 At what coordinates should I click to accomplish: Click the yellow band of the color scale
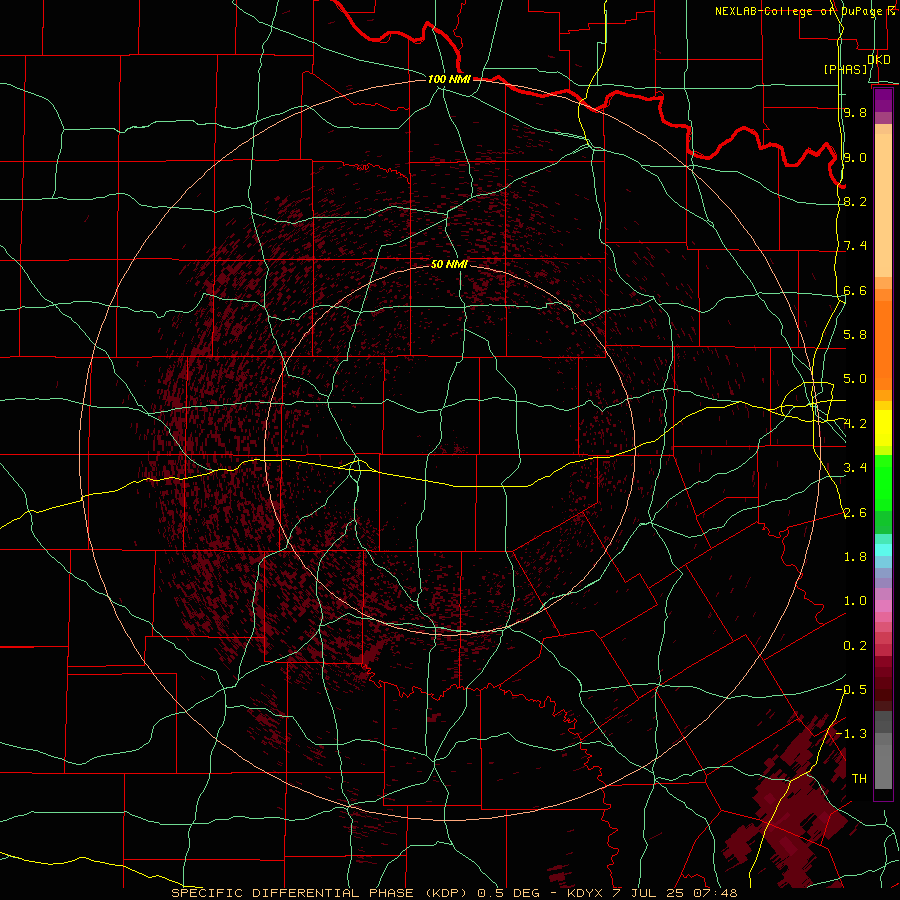coord(883,428)
